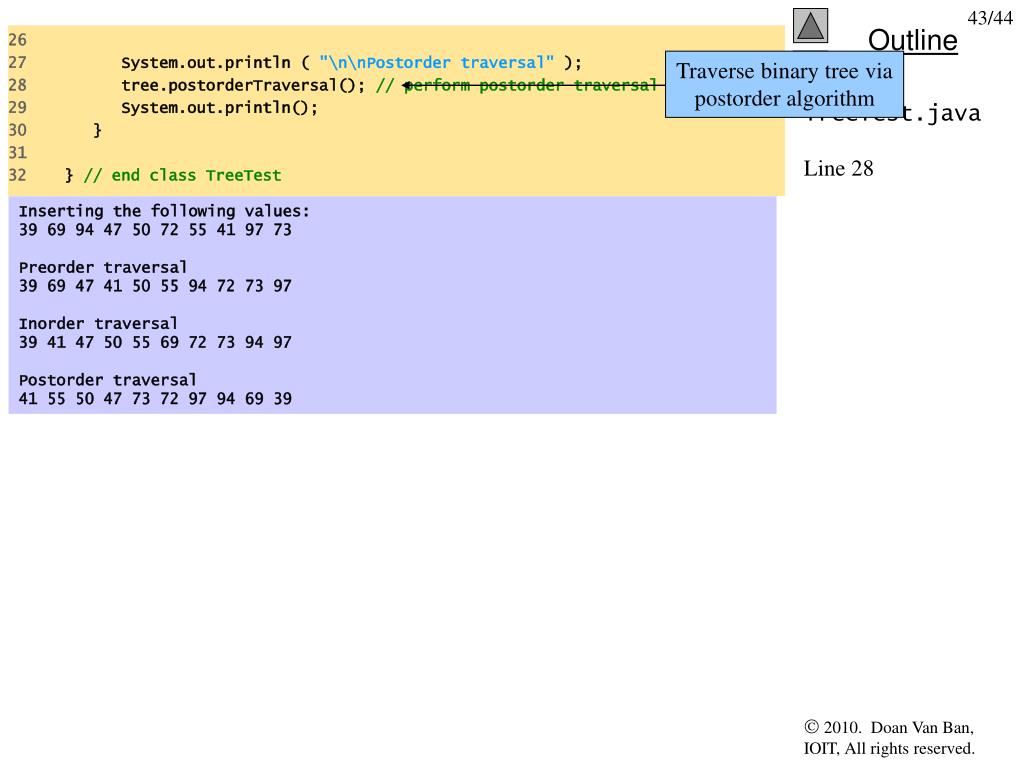Screen dimensions: 1024x768
Task: Click line 27 println Postorder traversal code
Action: pos(351,63)
